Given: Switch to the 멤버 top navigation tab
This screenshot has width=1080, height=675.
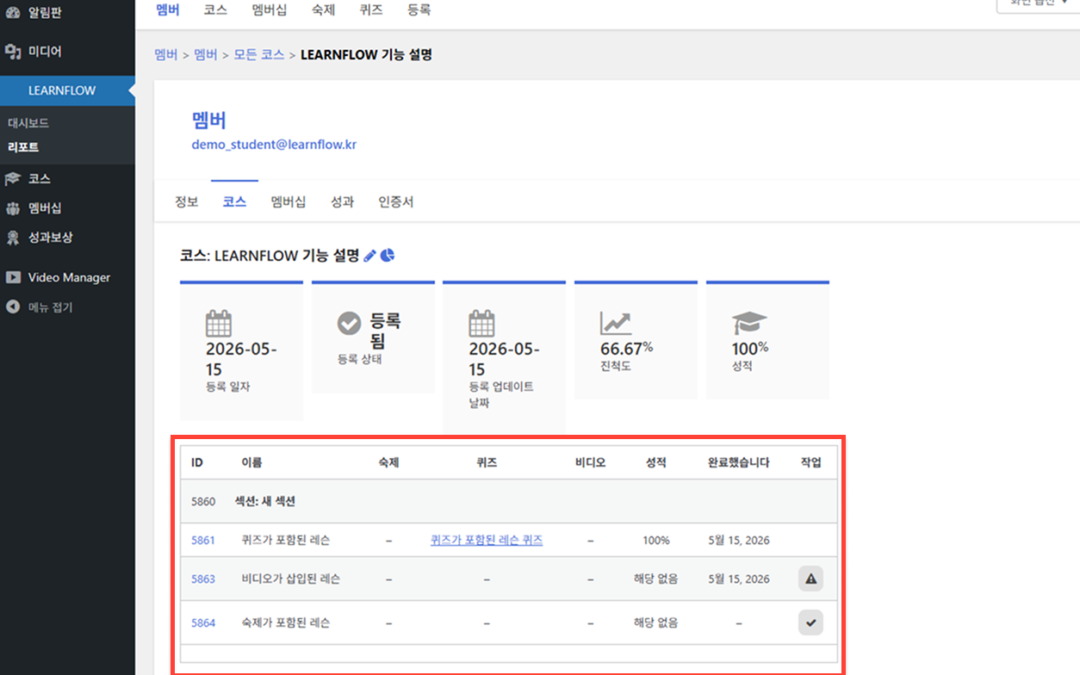Looking at the screenshot, I should [167, 10].
